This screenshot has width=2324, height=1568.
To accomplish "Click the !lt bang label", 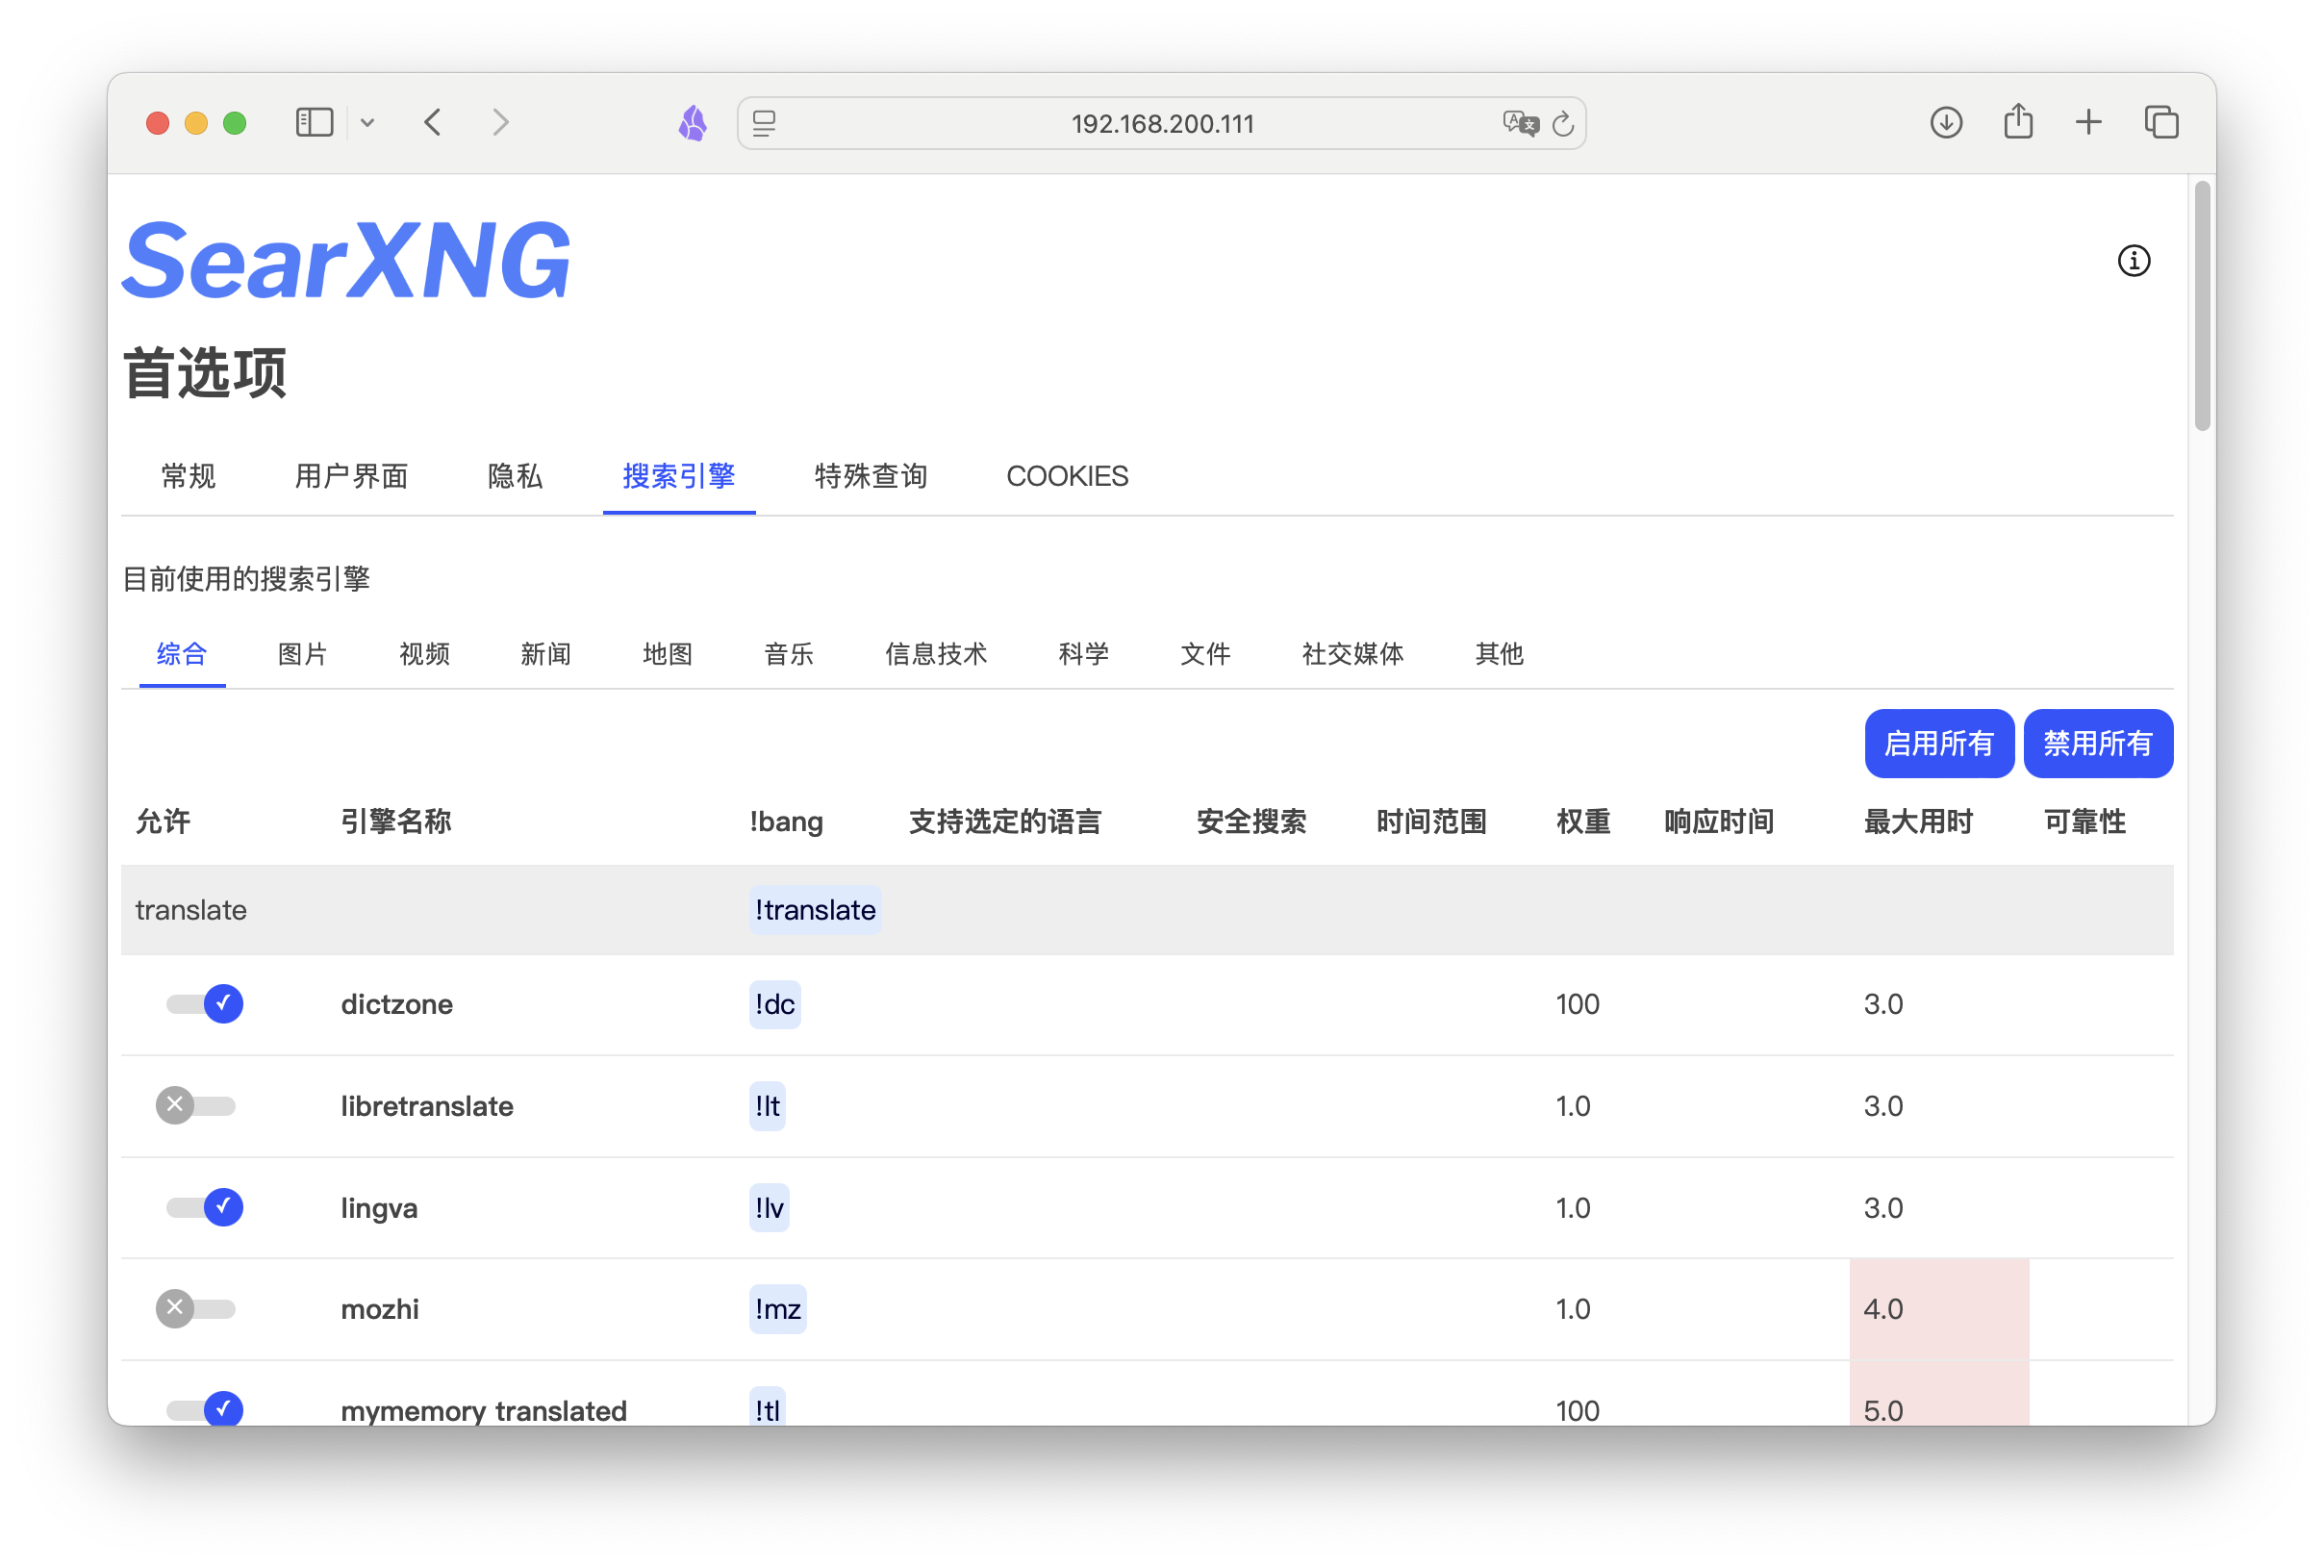I will pyautogui.click(x=768, y=1106).
